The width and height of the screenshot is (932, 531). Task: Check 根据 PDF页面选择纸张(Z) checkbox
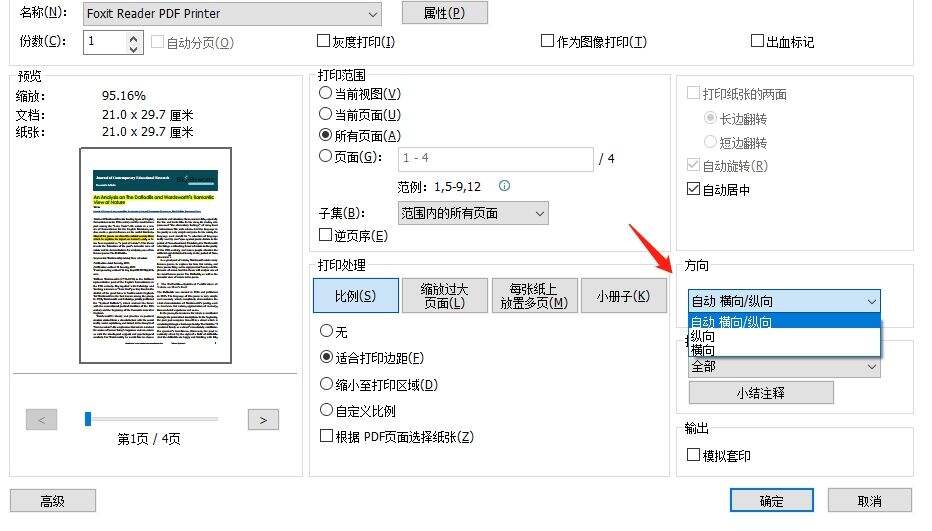326,436
